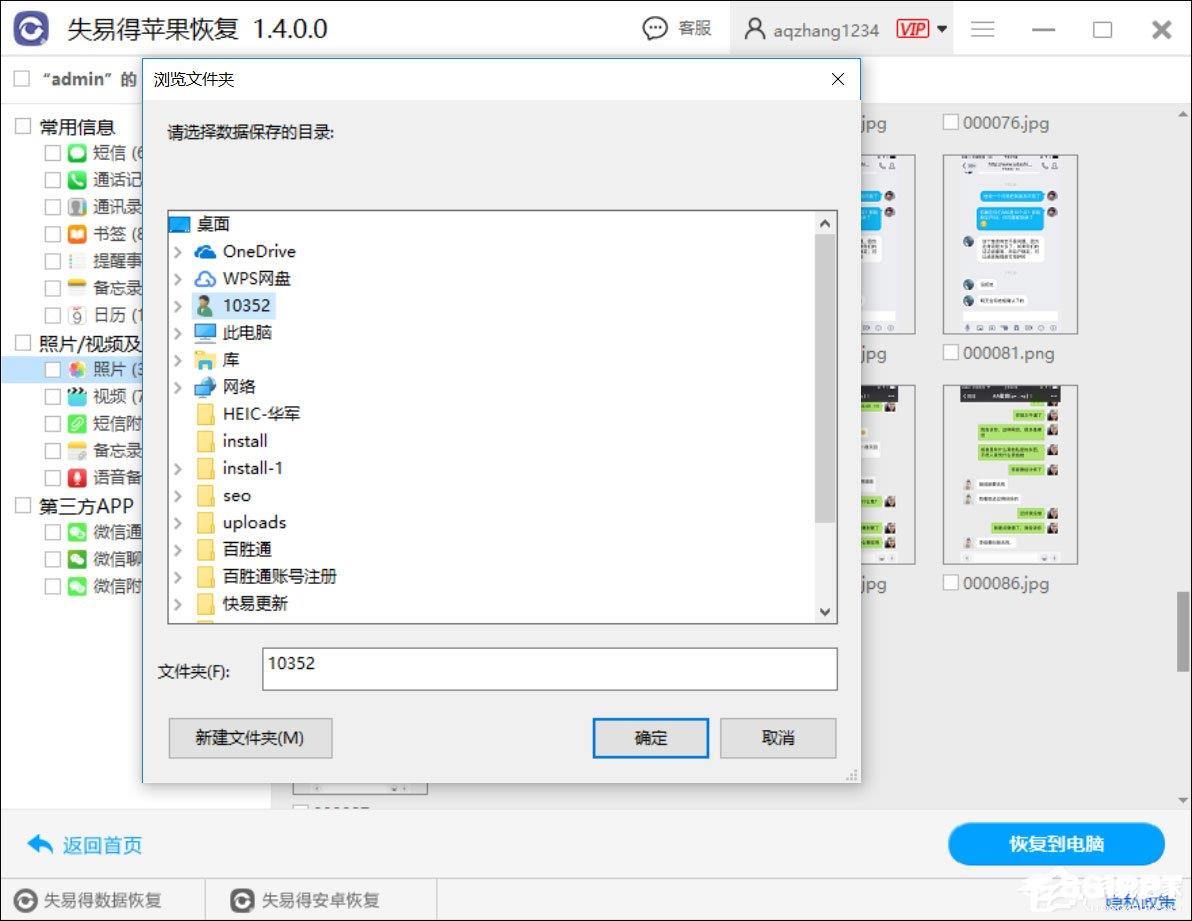Expand the uploads folder node
This screenshot has height=921, width=1192.
[178, 523]
